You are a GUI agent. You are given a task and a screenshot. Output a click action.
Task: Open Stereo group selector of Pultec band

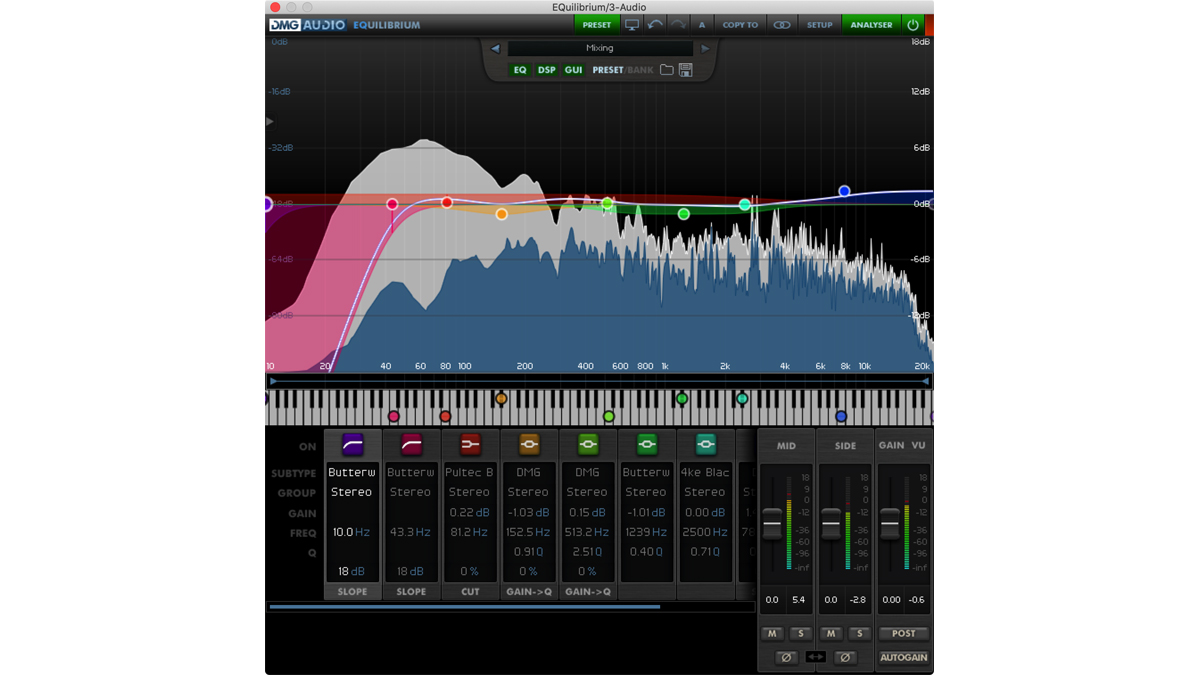click(469, 492)
